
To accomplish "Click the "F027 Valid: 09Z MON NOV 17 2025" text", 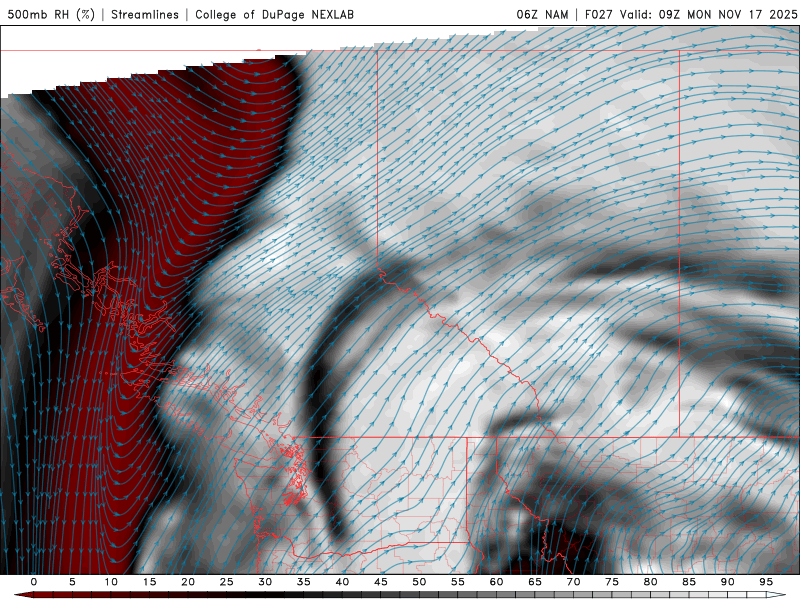I will tap(691, 14).
